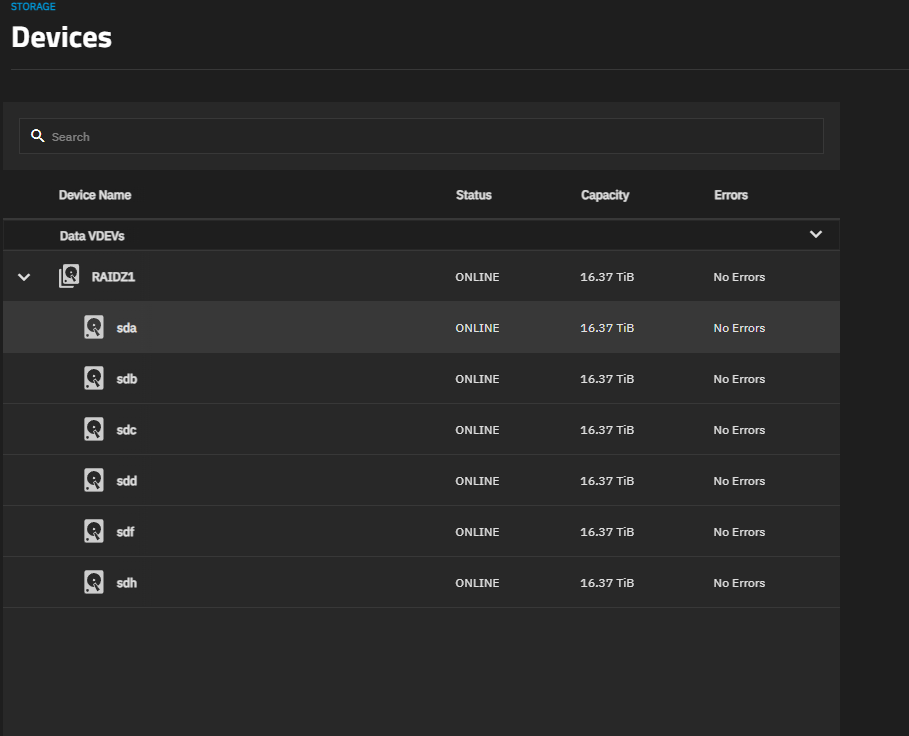Screen dimensions: 909x736
Task: Click the sda disk icon
Action: [94, 328]
